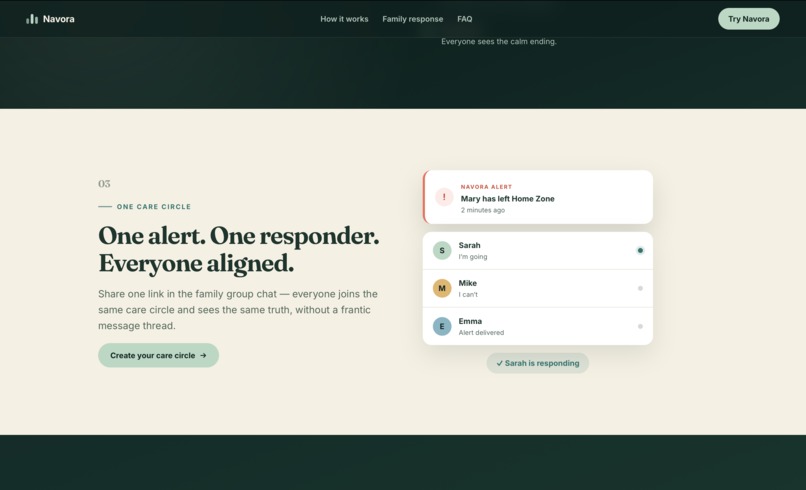Click Sarah's name in the list

pos(469,245)
